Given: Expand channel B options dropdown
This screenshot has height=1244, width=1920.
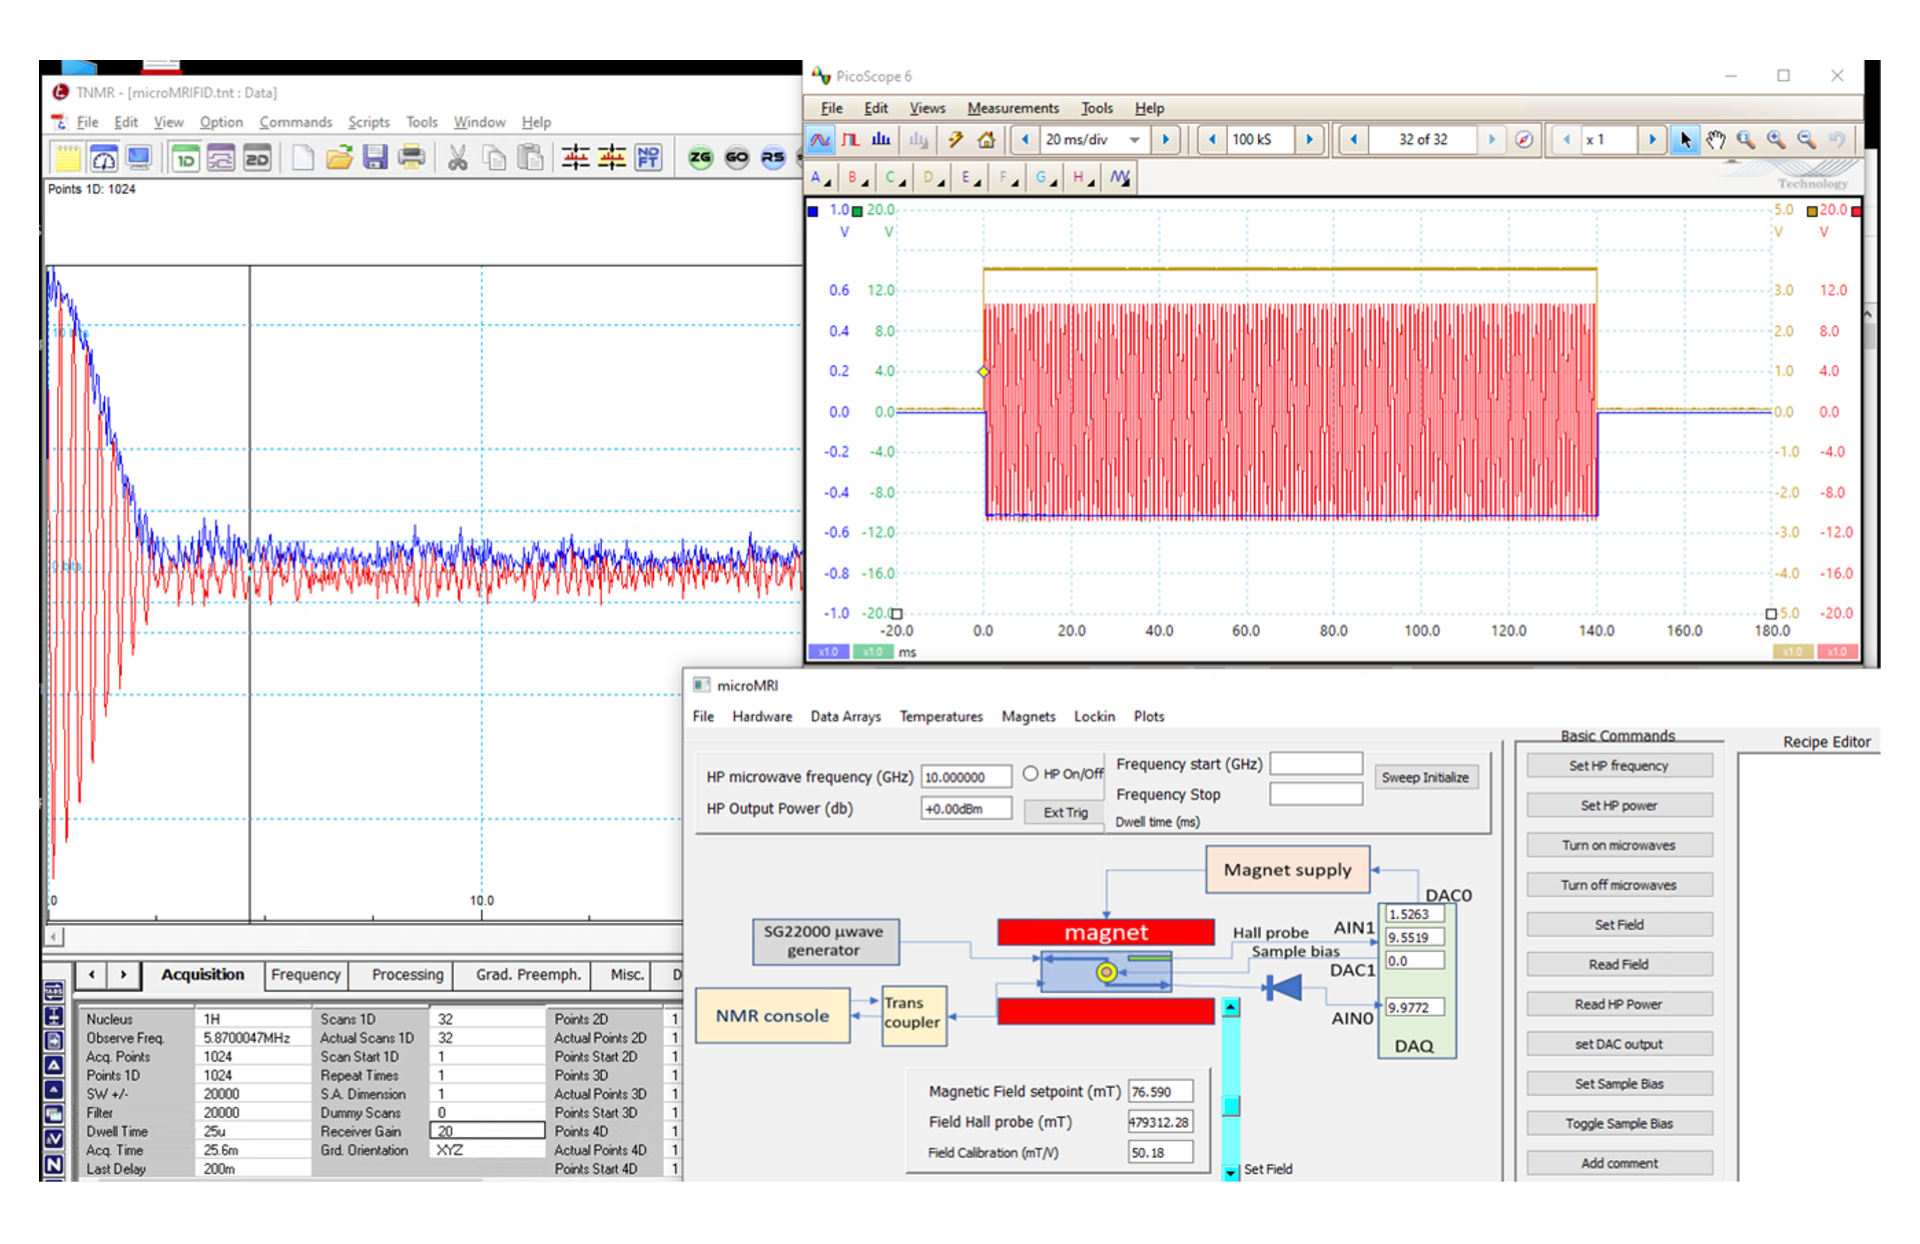Looking at the screenshot, I should 857,178.
